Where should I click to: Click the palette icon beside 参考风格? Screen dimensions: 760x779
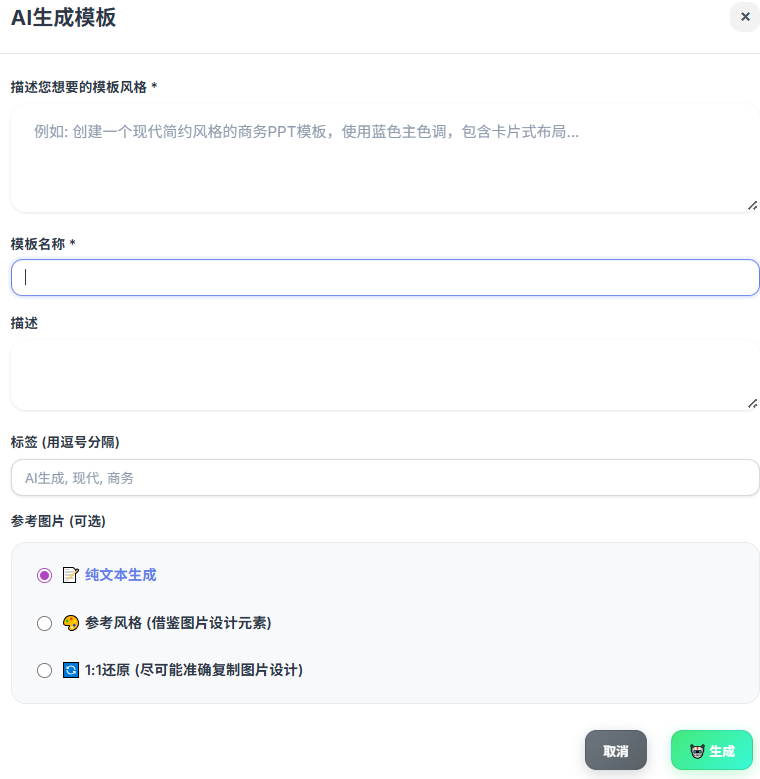pyautogui.click(x=71, y=623)
